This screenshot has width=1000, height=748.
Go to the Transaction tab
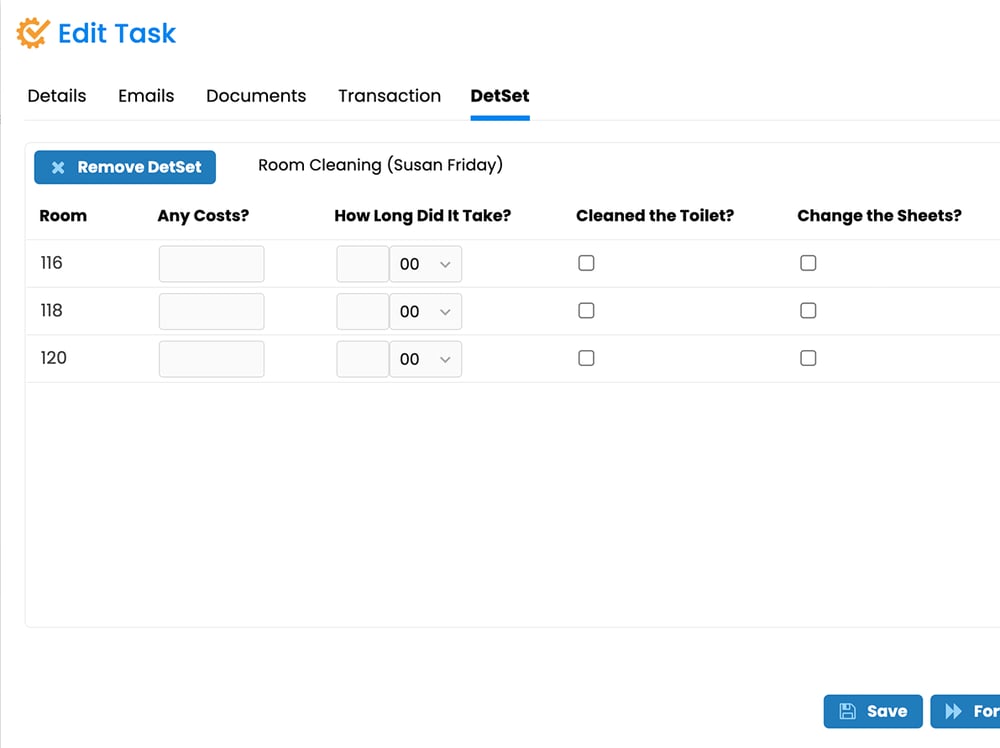click(389, 96)
